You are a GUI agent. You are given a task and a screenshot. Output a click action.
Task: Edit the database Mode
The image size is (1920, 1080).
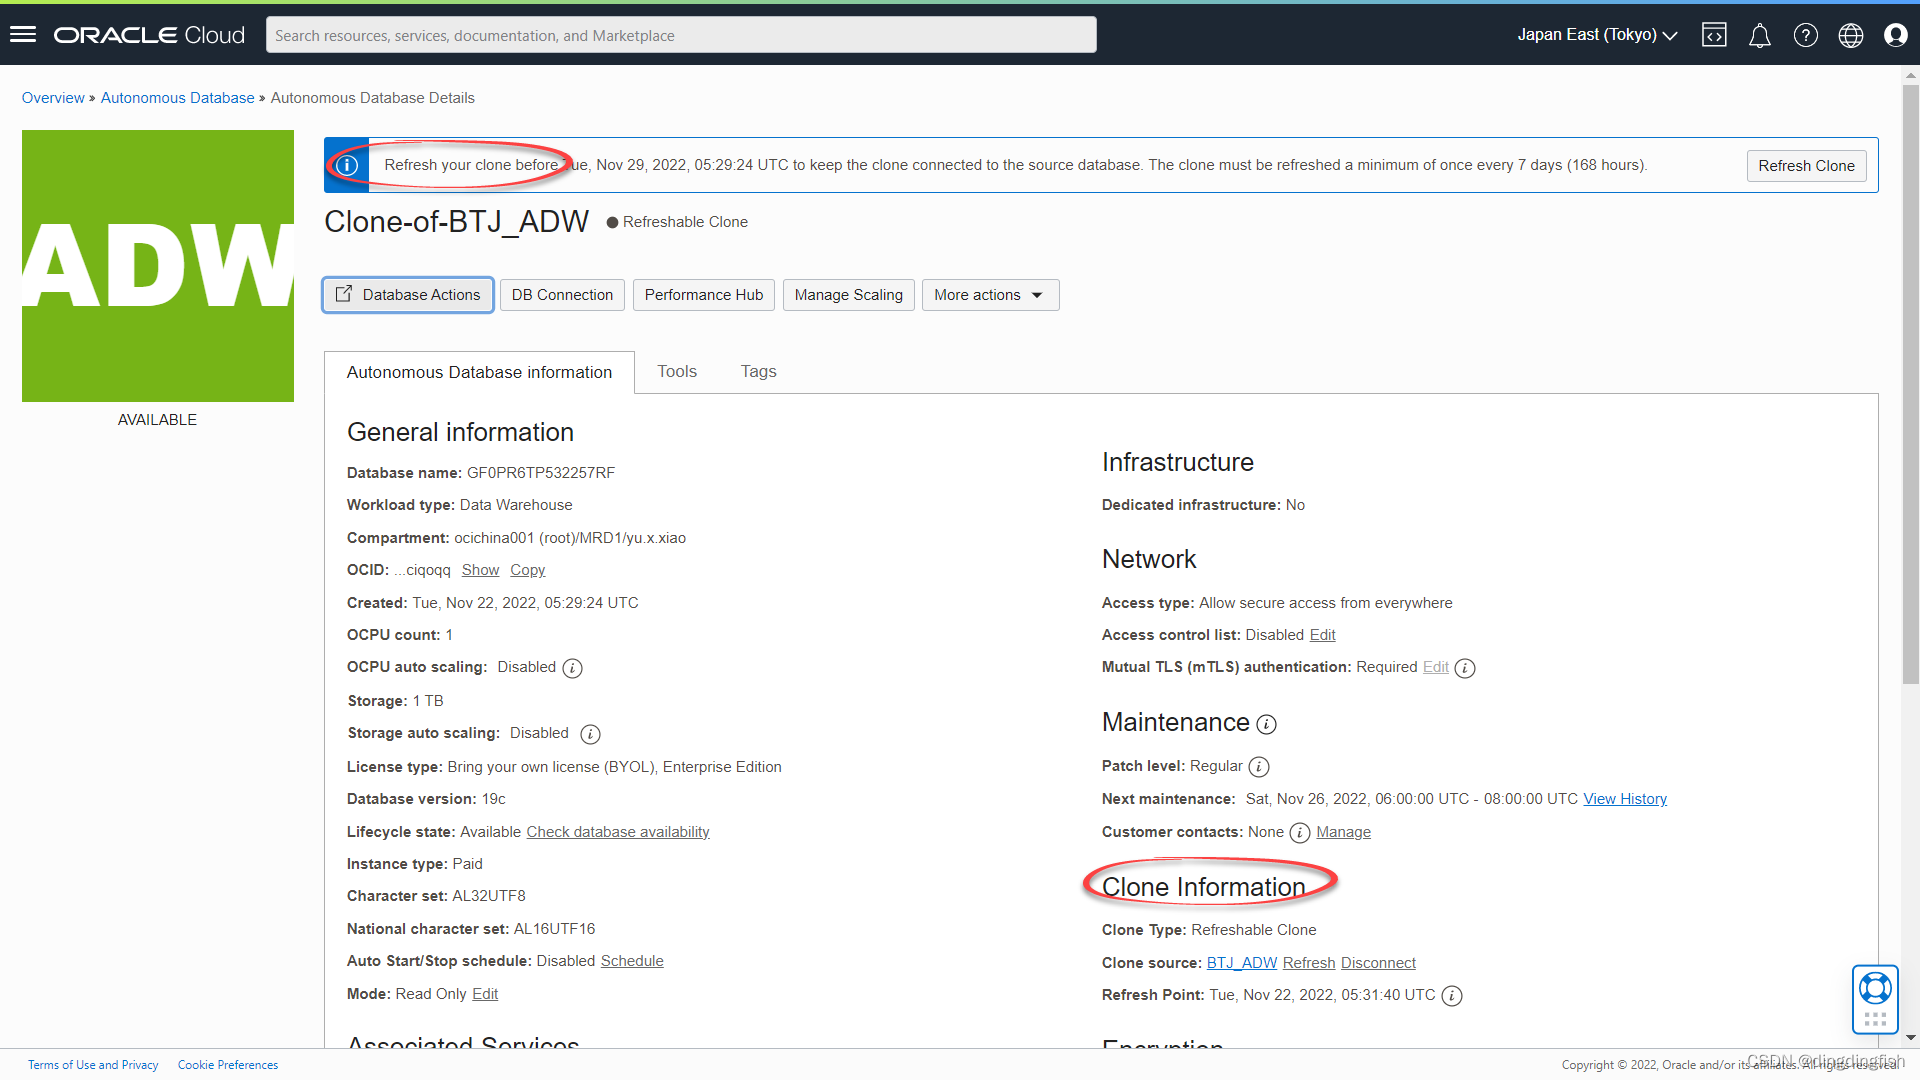(x=485, y=994)
